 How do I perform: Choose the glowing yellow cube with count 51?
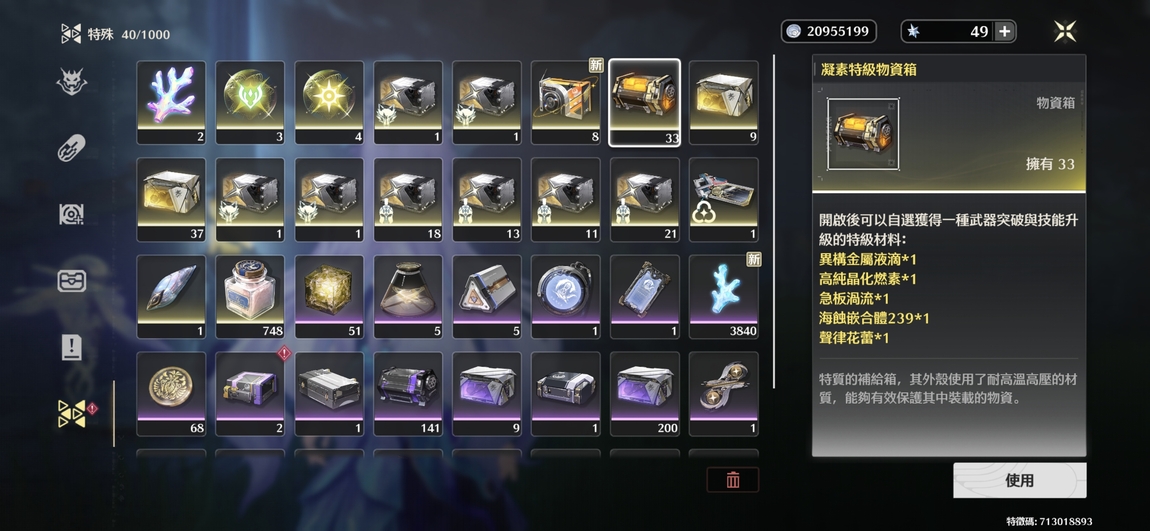[x=329, y=296]
